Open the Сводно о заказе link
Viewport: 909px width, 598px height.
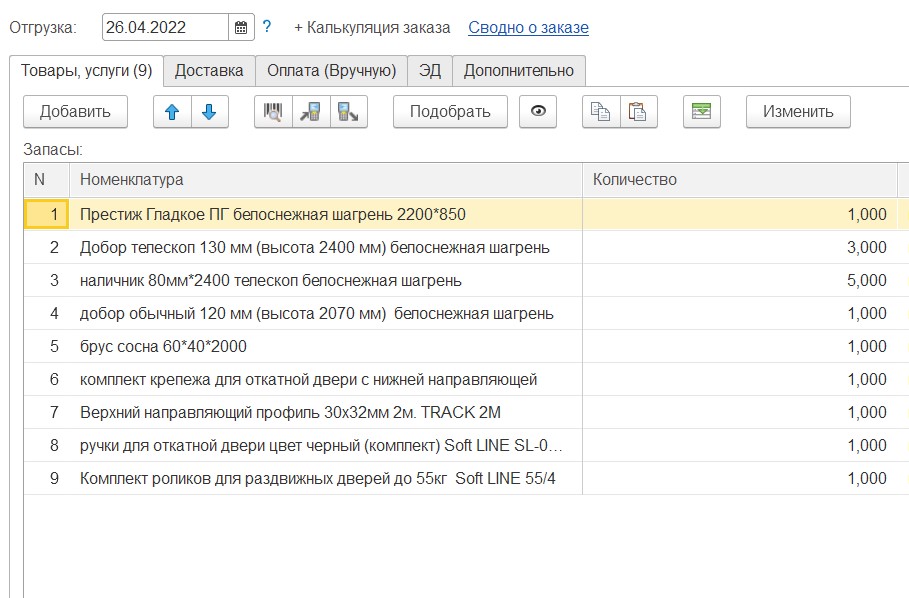528,27
